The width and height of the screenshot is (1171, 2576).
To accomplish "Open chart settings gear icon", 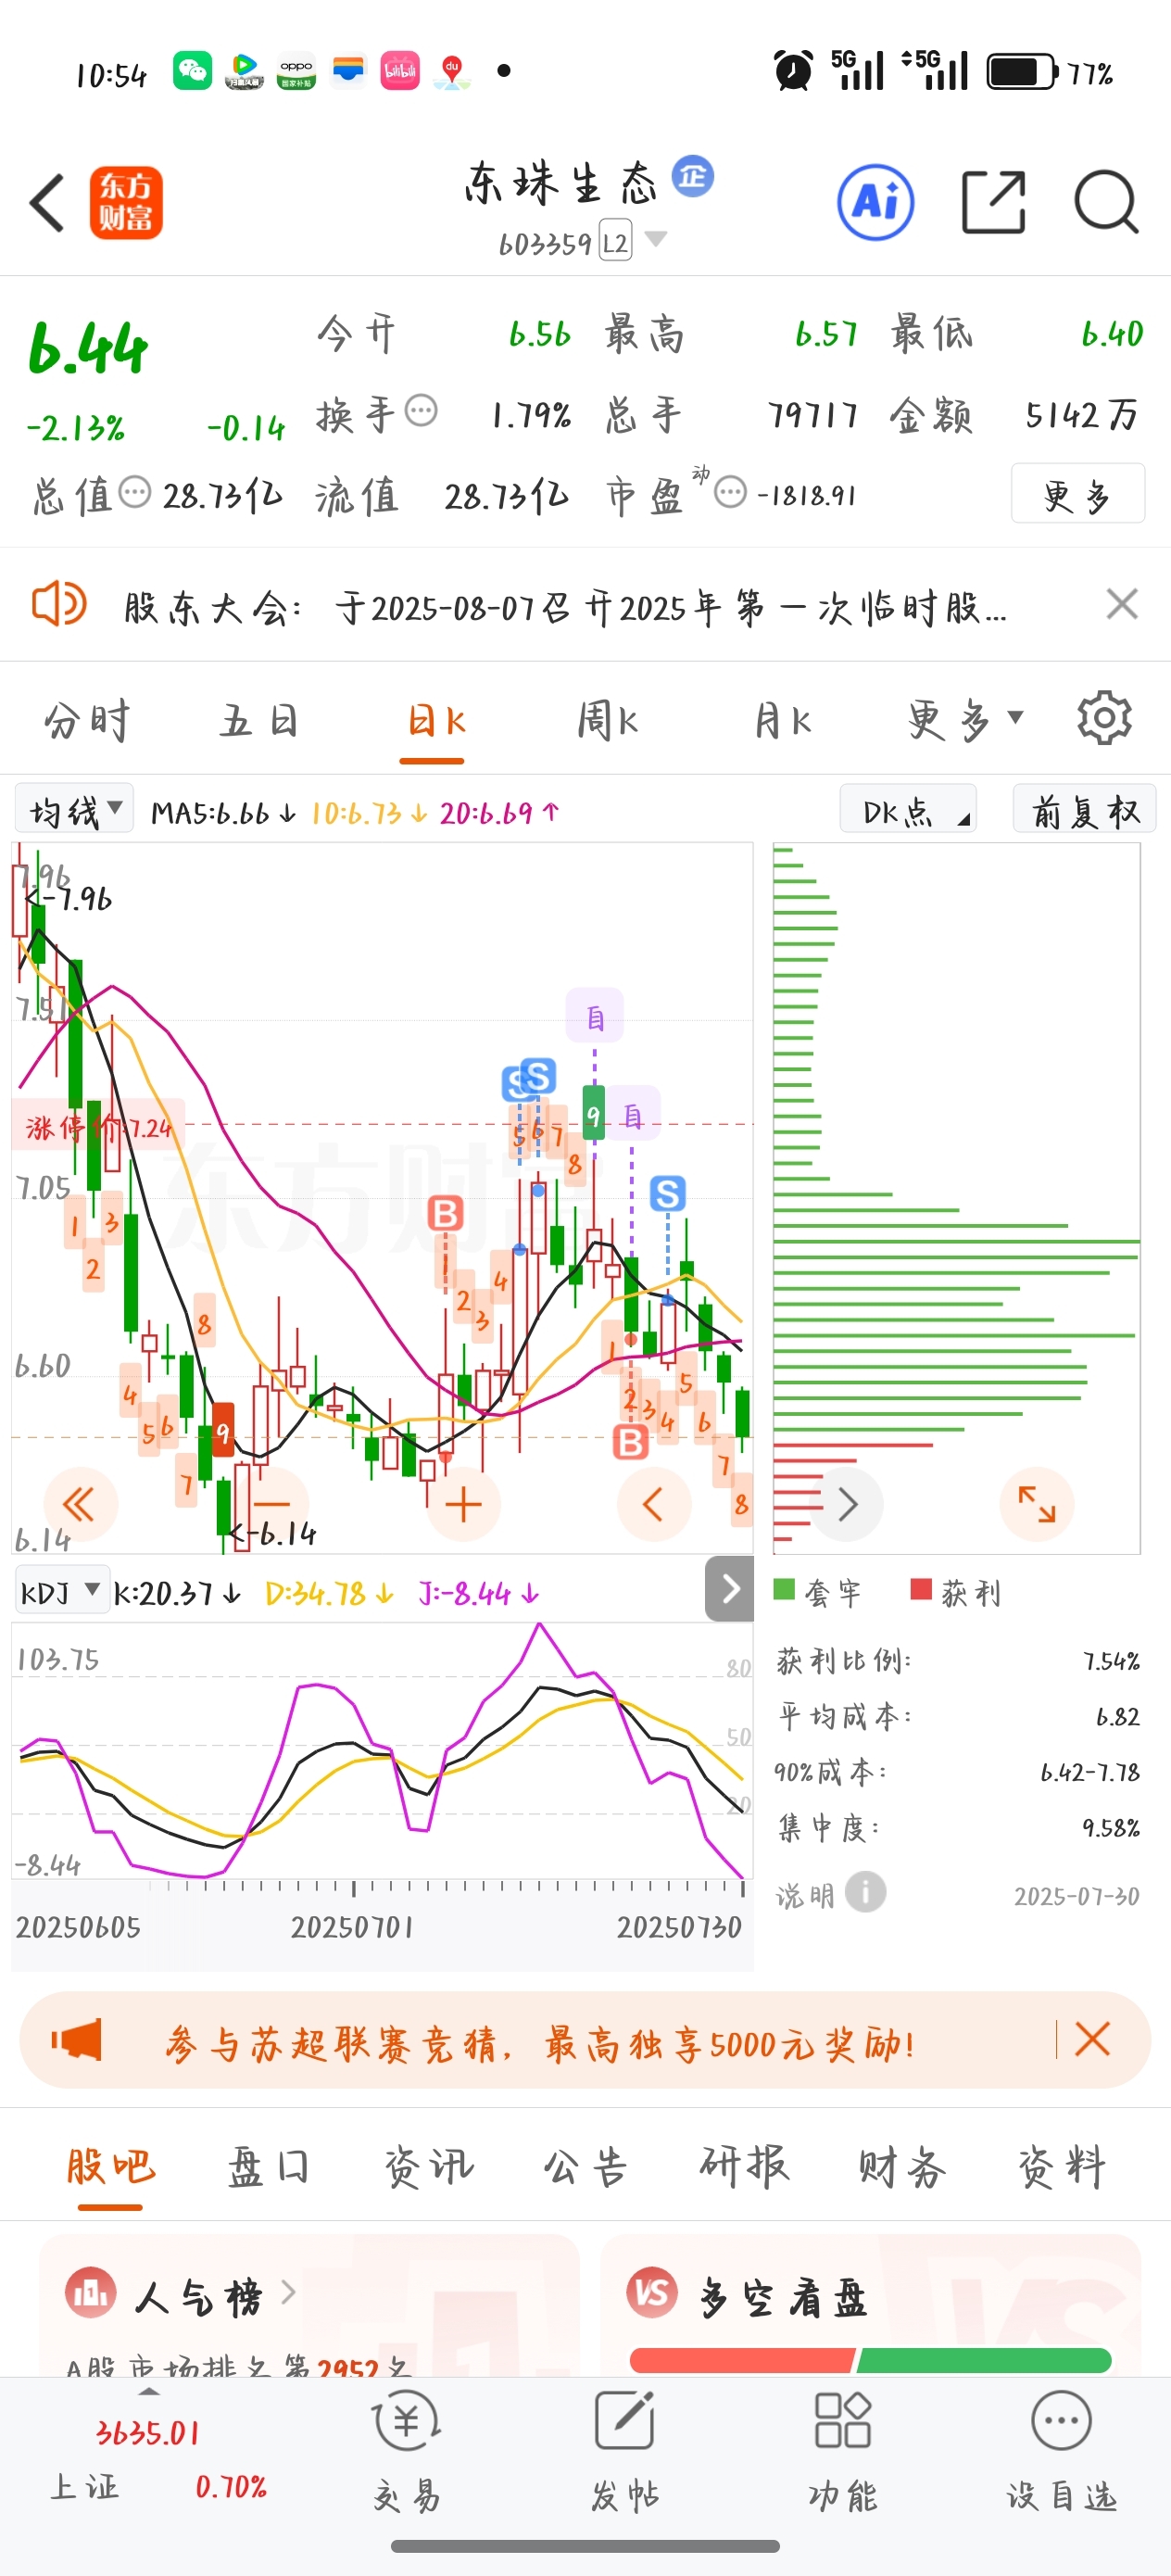I will click(x=1104, y=717).
